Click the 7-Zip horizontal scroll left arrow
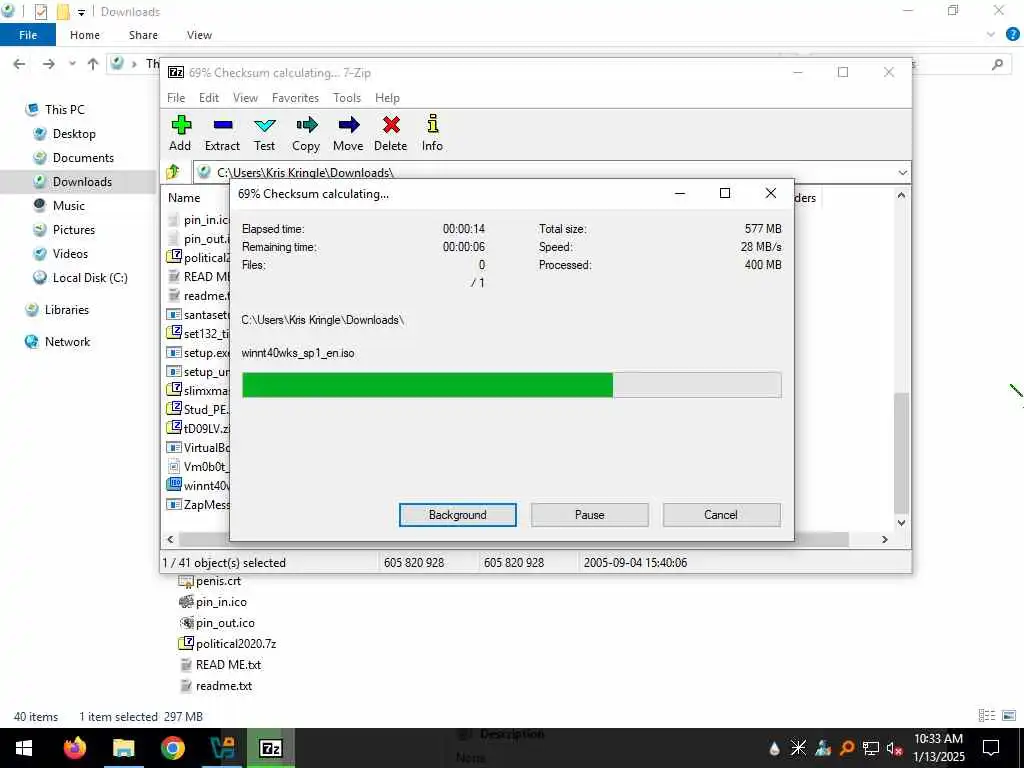 (x=170, y=539)
